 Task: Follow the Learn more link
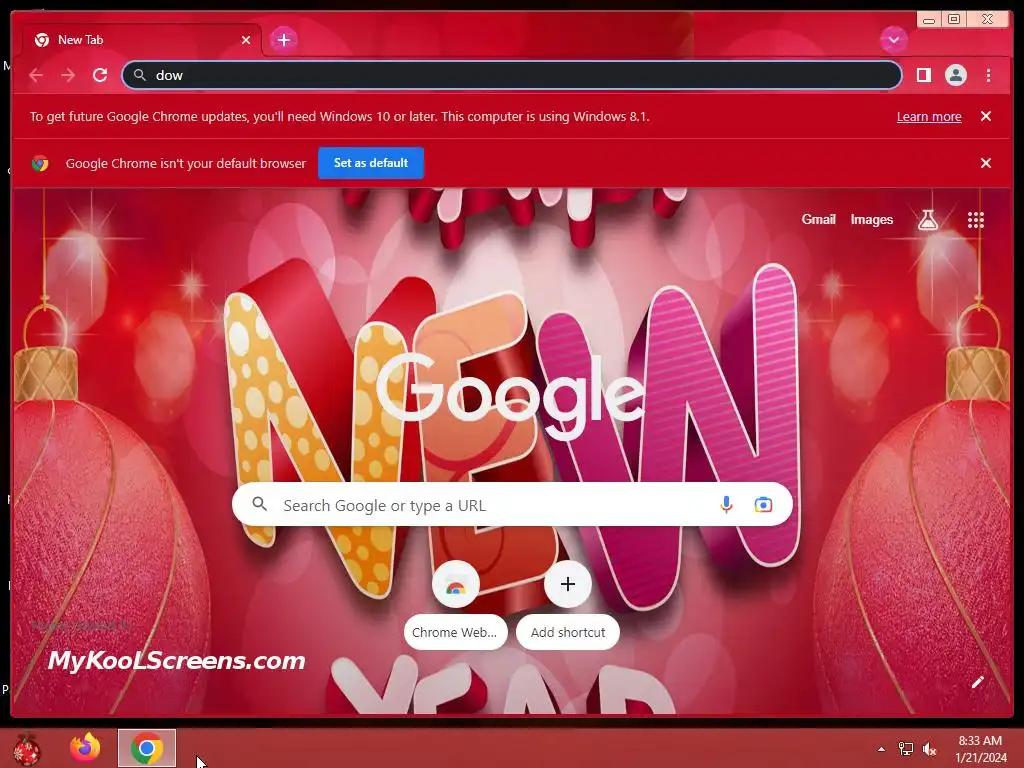coord(929,116)
